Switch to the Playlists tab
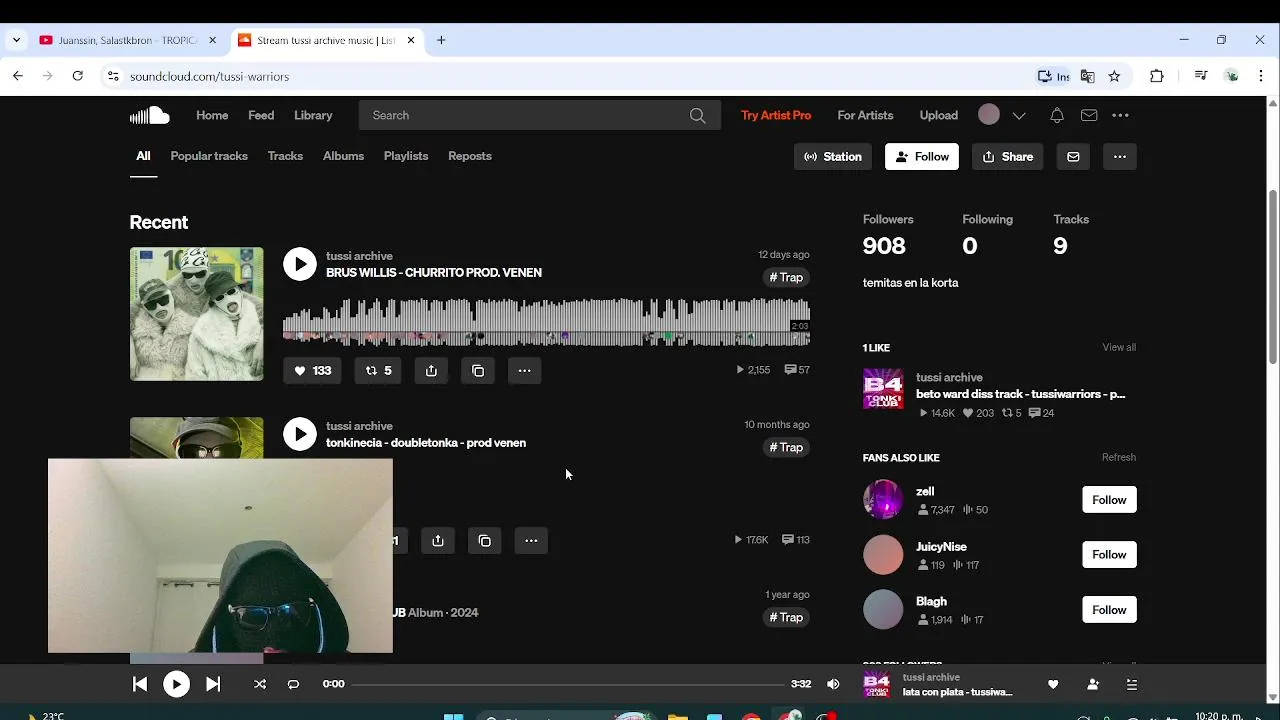Image resolution: width=1280 pixels, height=720 pixels. tap(406, 156)
